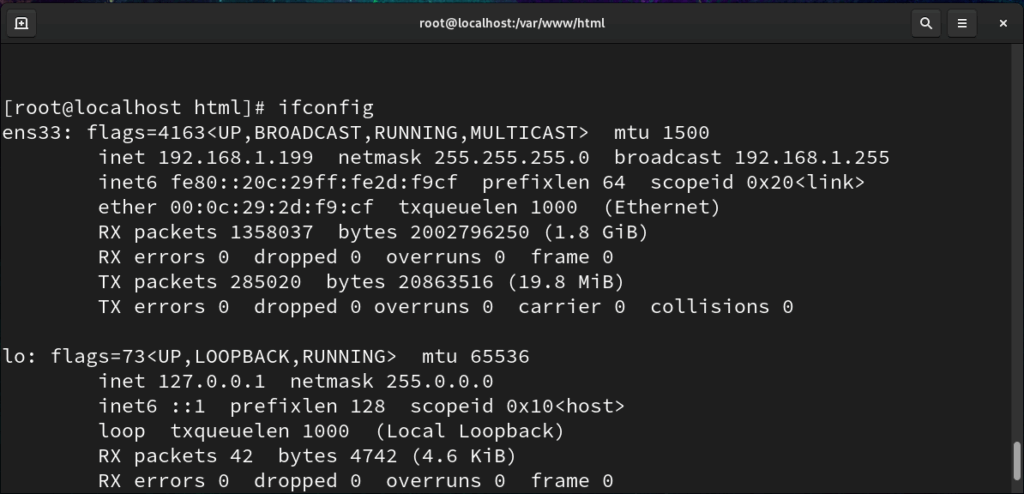This screenshot has width=1024, height=494.
Task: Click the ifconfig command text
Action: pos(326,108)
